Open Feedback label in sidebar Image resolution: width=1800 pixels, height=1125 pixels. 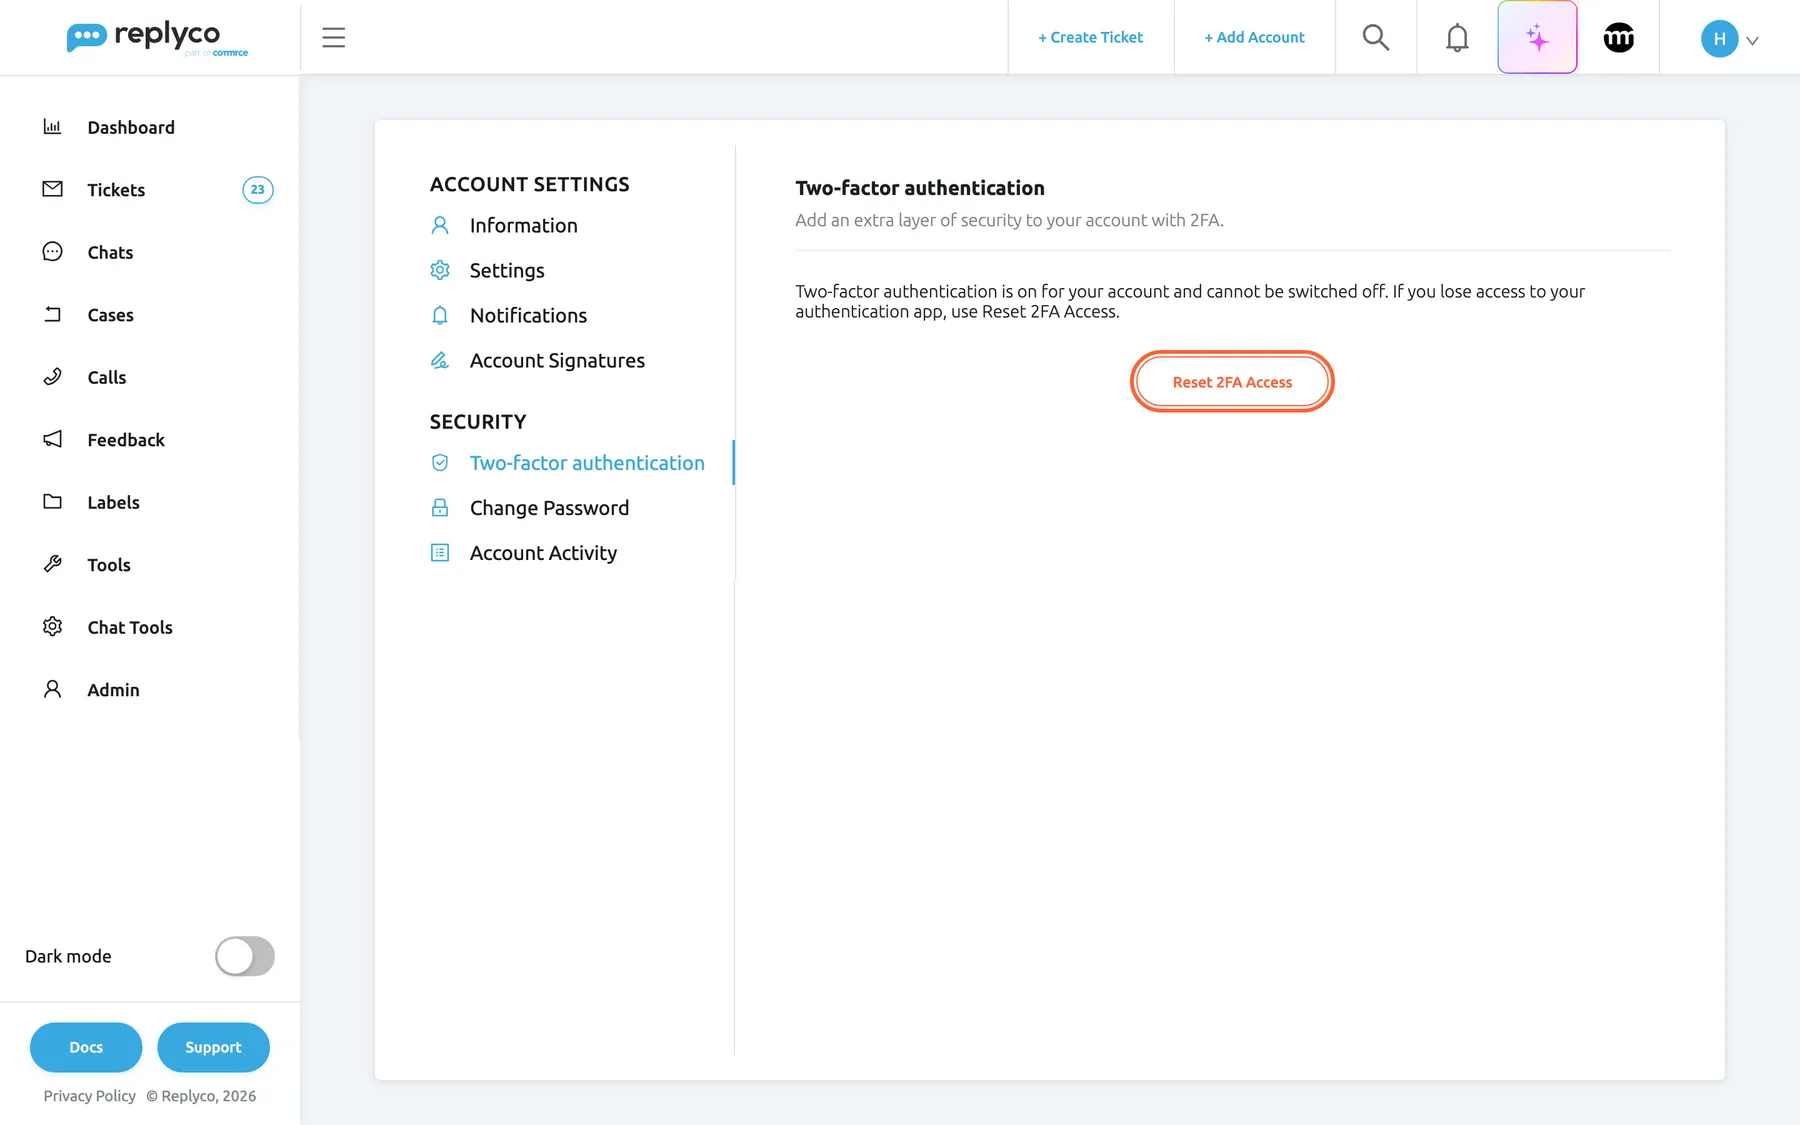(x=126, y=440)
